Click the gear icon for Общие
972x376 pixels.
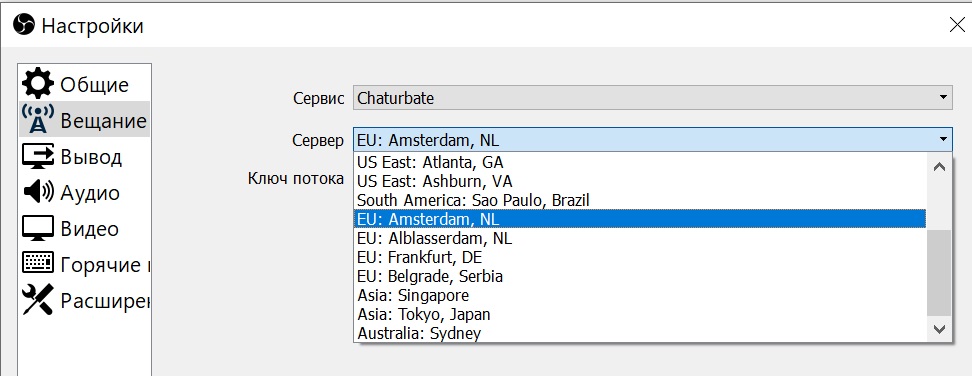[x=38, y=84]
